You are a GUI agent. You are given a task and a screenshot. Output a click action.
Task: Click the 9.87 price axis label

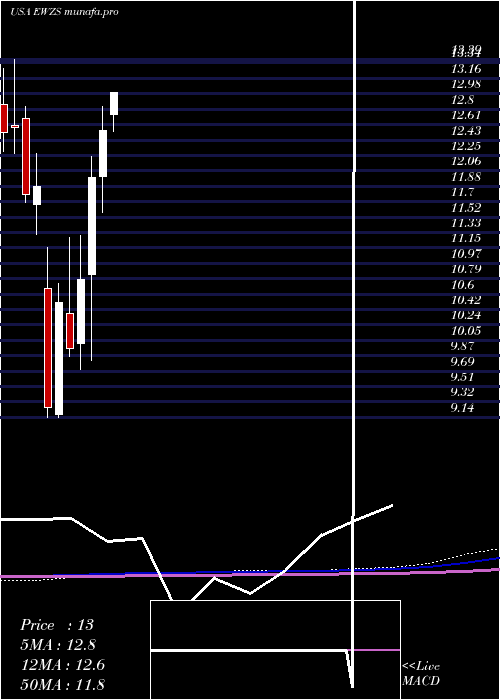point(462,346)
